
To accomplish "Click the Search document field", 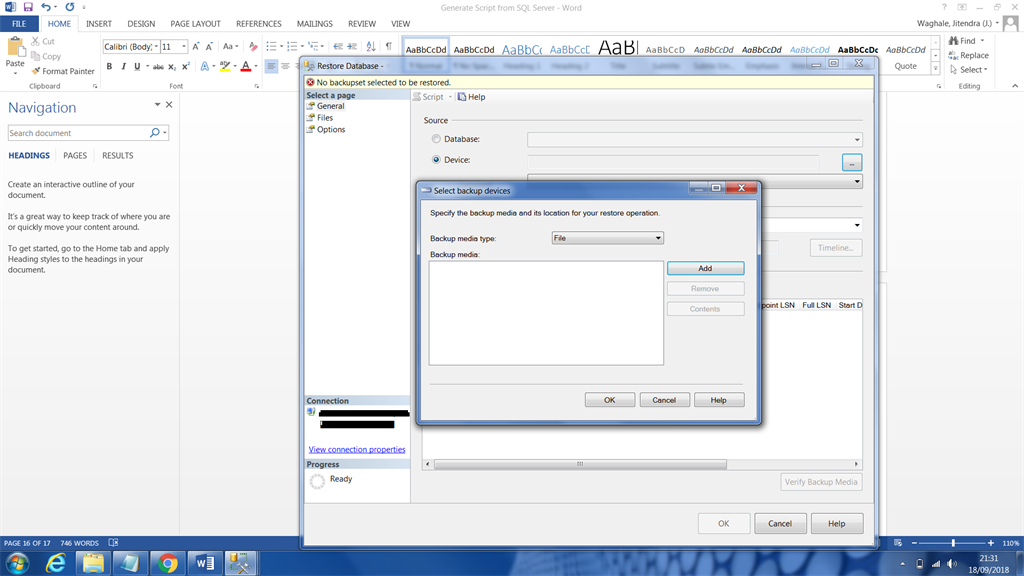I will (x=78, y=133).
